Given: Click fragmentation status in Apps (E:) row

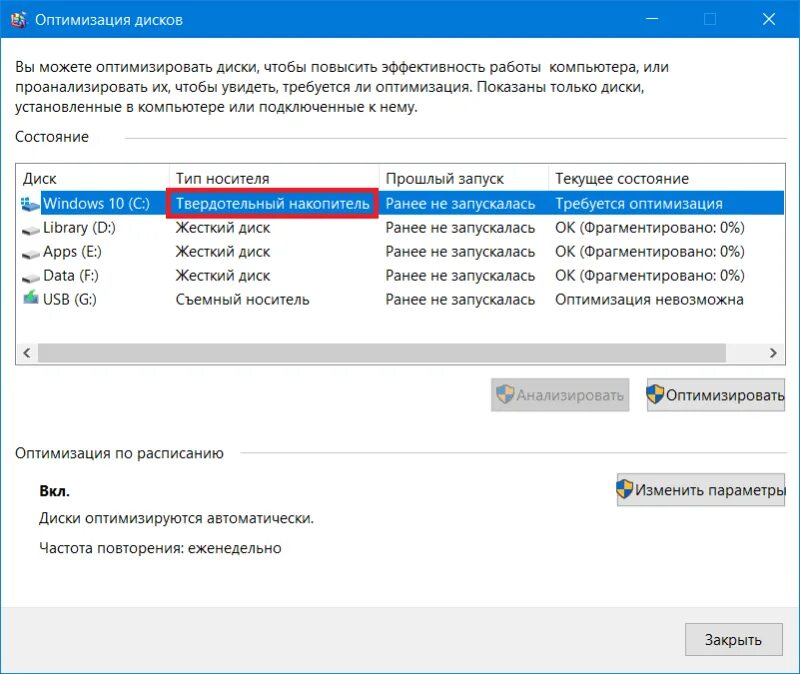Looking at the screenshot, I should coord(650,252).
